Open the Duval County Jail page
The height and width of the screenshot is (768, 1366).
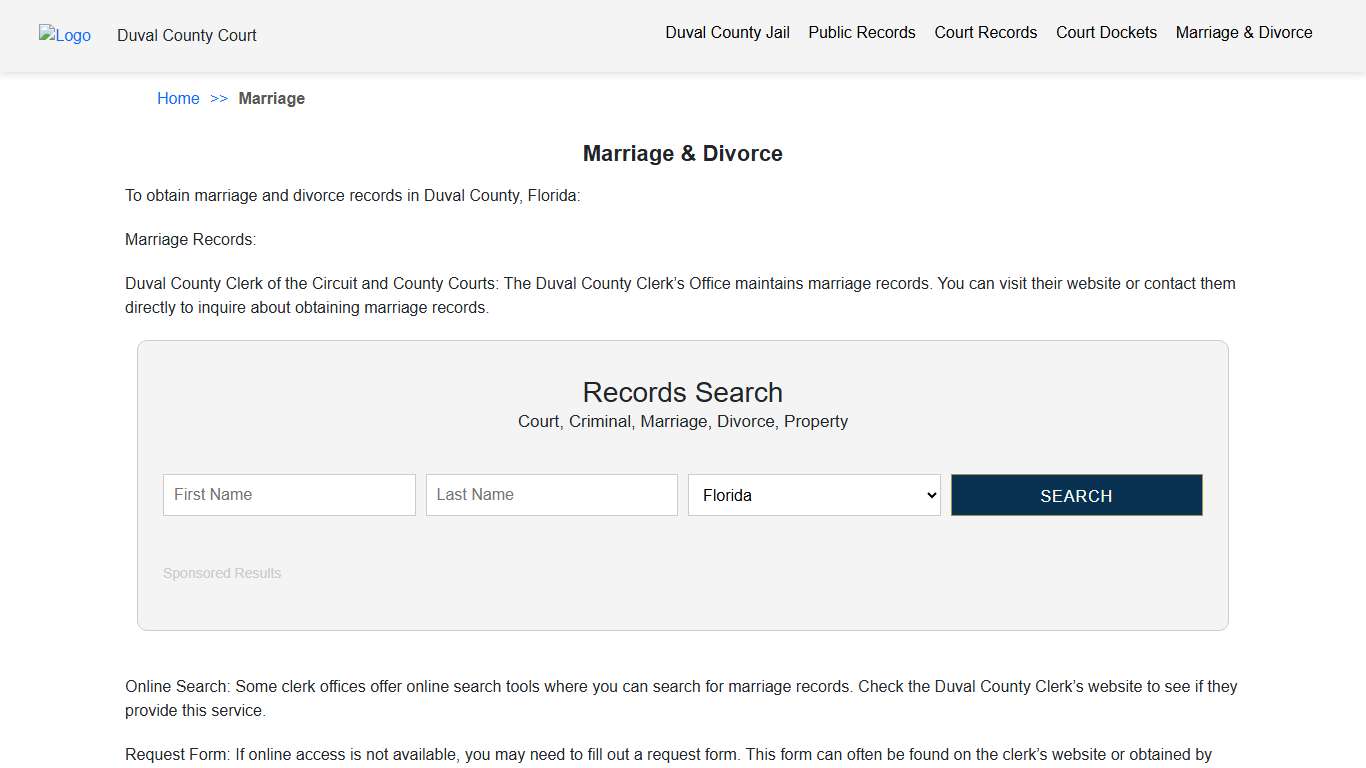tap(727, 32)
